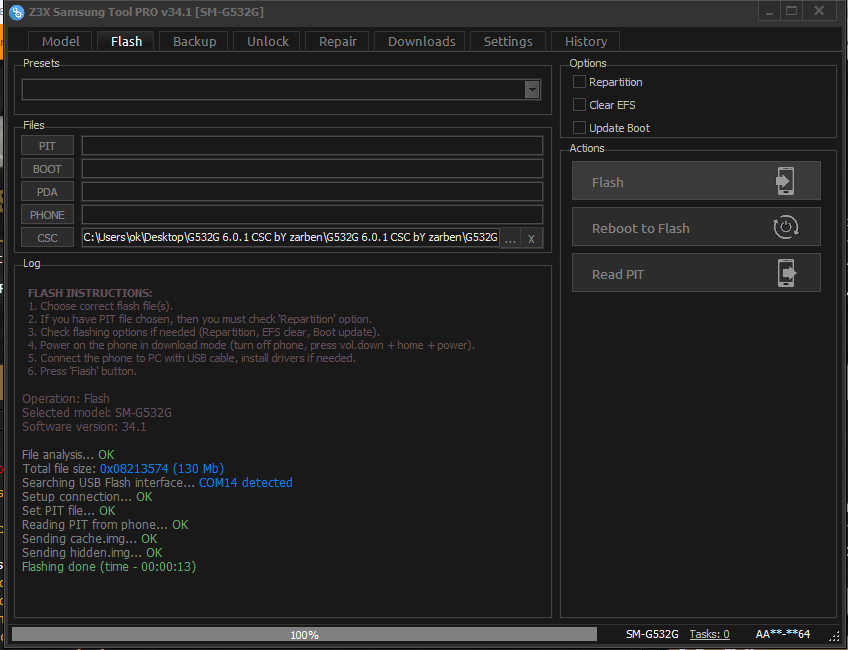
Task: Check the Update Boot option
Action: [x=579, y=128]
